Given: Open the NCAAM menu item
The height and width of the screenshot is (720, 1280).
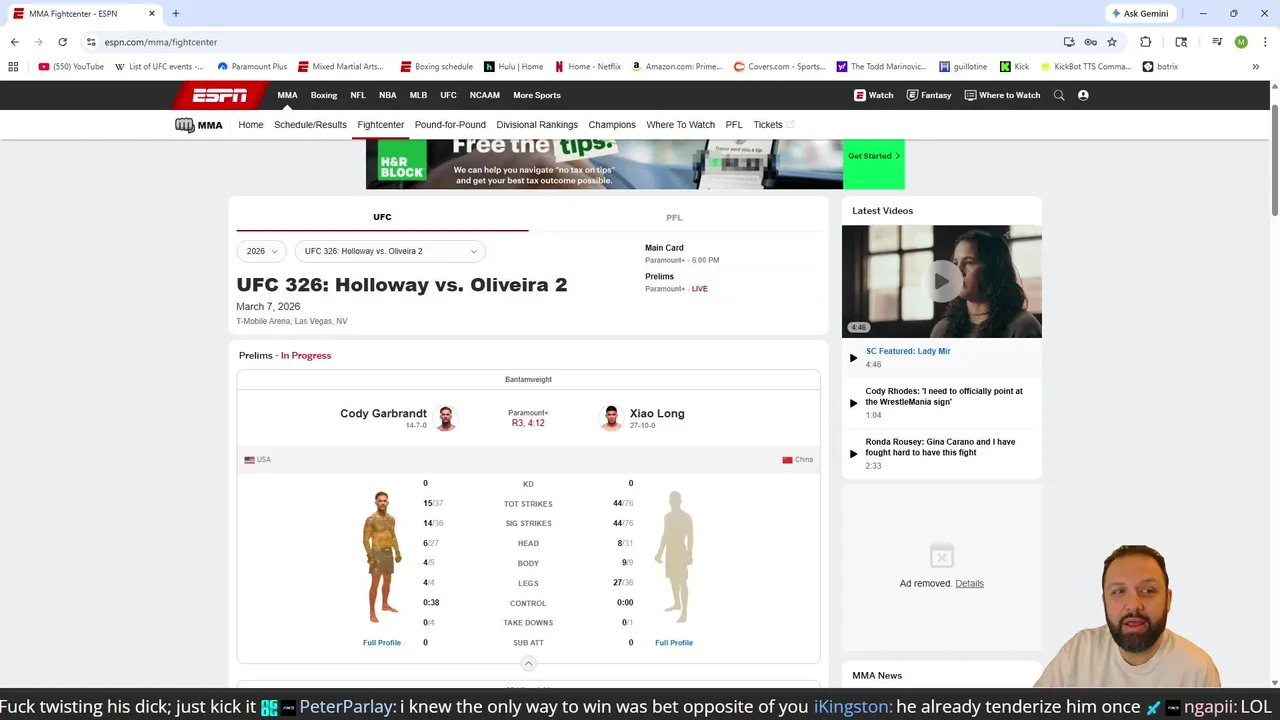Looking at the screenshot, I should 485,95.
